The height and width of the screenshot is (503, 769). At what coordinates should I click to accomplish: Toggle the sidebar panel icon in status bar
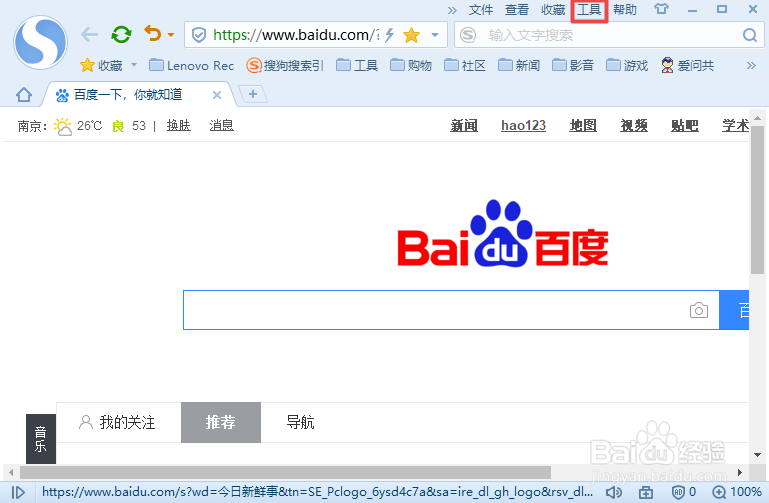[18, 492]
